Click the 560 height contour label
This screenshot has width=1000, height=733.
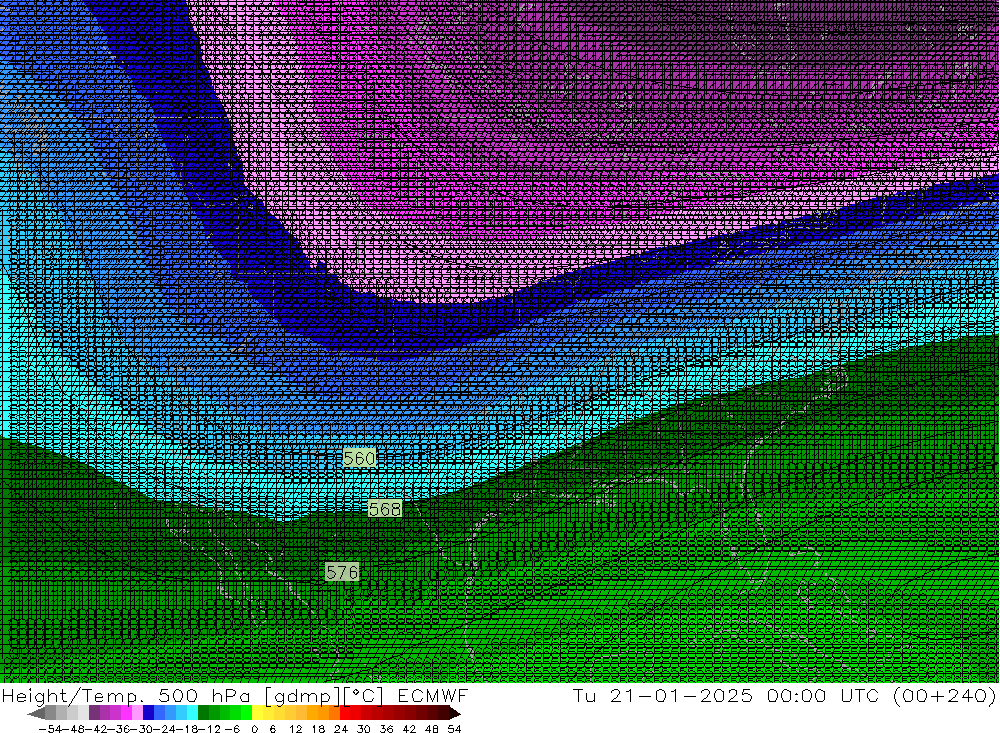(x=359, y=458)
